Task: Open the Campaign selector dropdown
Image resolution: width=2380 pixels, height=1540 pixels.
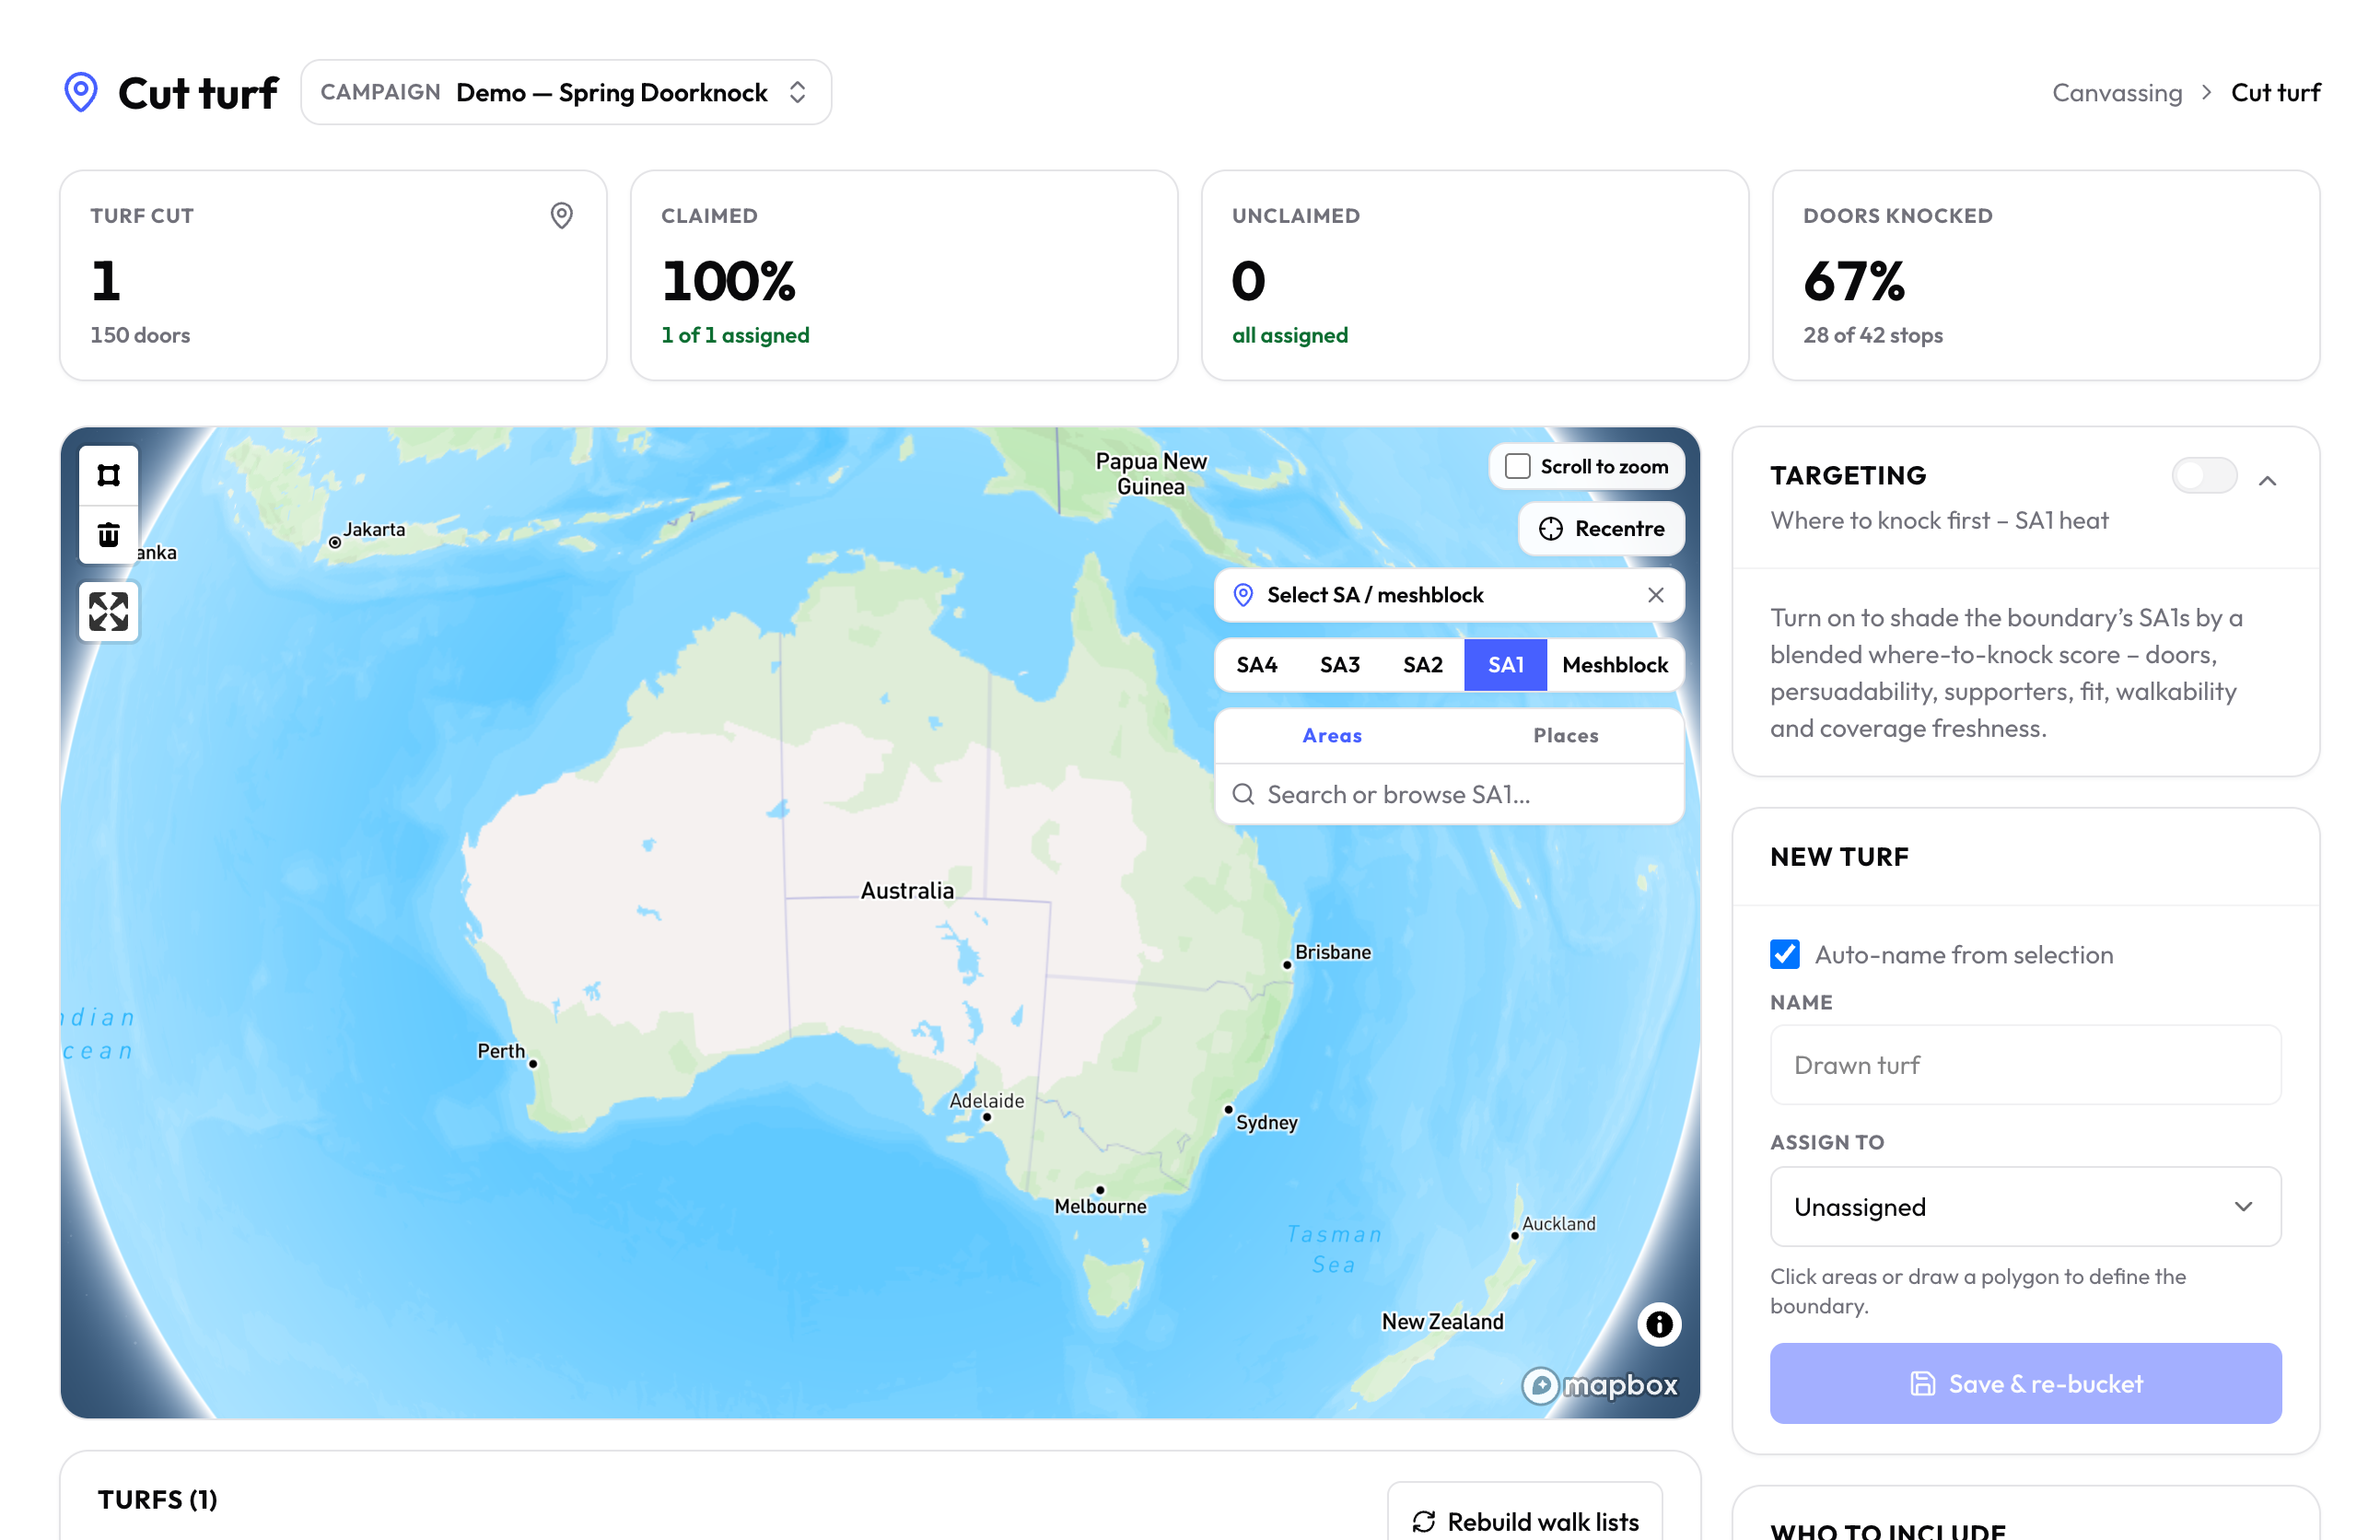Action: [x=566, y=92]
